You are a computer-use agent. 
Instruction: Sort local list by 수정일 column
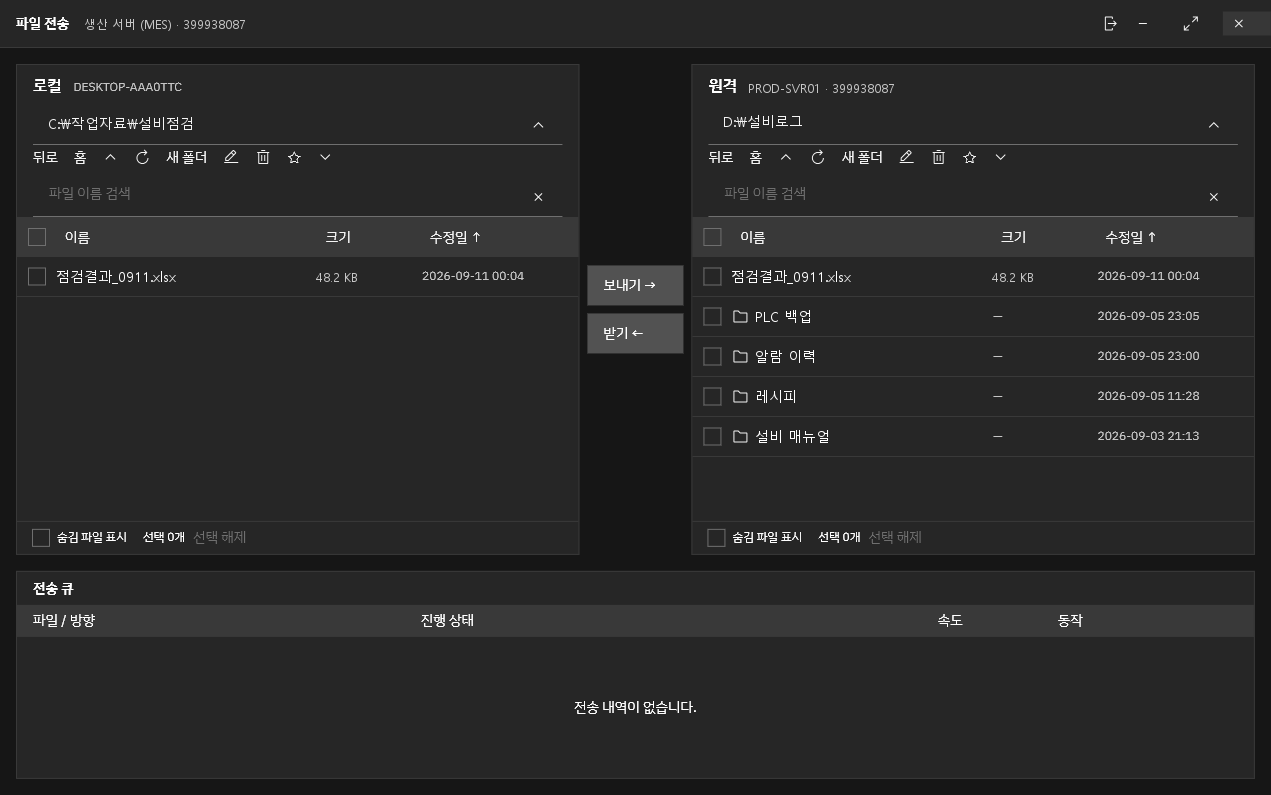[x=455, y=237]
